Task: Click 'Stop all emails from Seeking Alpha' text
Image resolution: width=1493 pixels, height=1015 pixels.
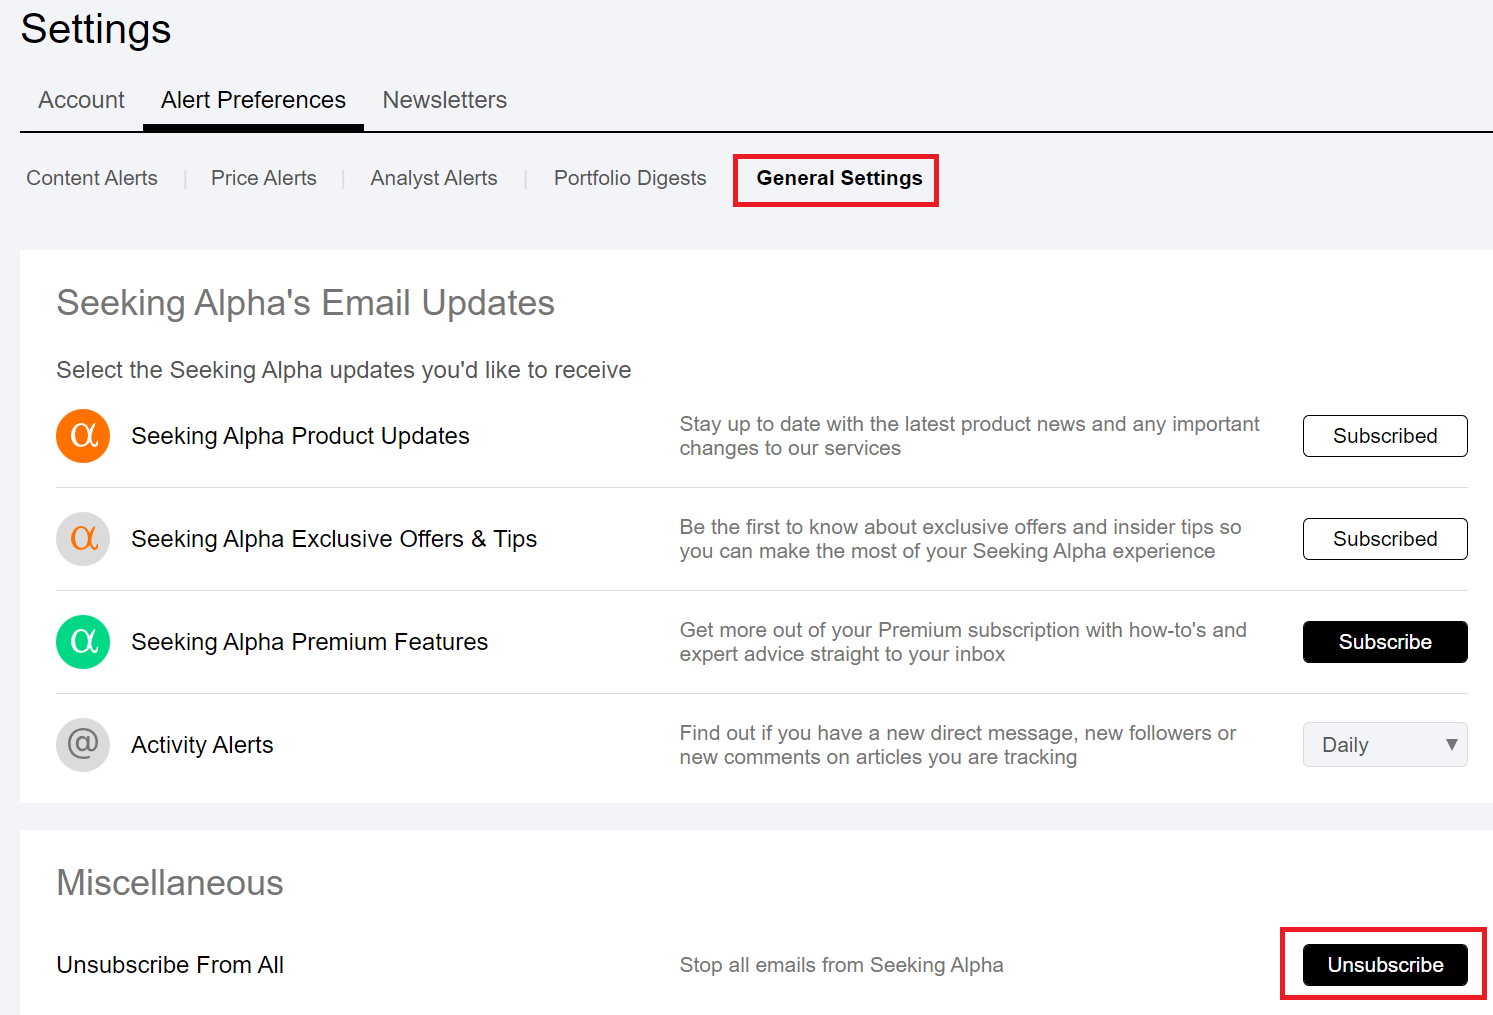Action: click(x=841, y=965)
